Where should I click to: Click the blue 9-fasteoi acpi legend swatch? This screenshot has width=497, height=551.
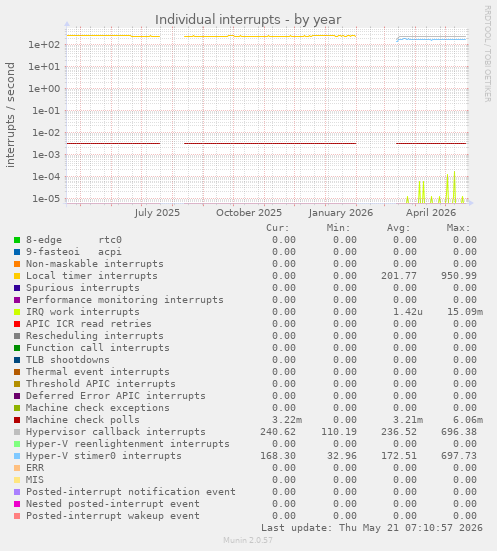pos(17,252)
